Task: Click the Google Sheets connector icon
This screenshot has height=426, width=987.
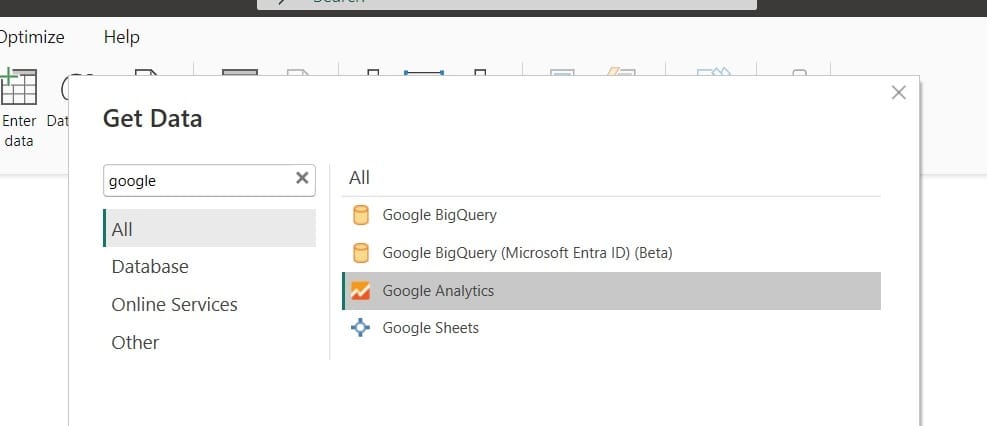Action: click(x=361, y=328)
